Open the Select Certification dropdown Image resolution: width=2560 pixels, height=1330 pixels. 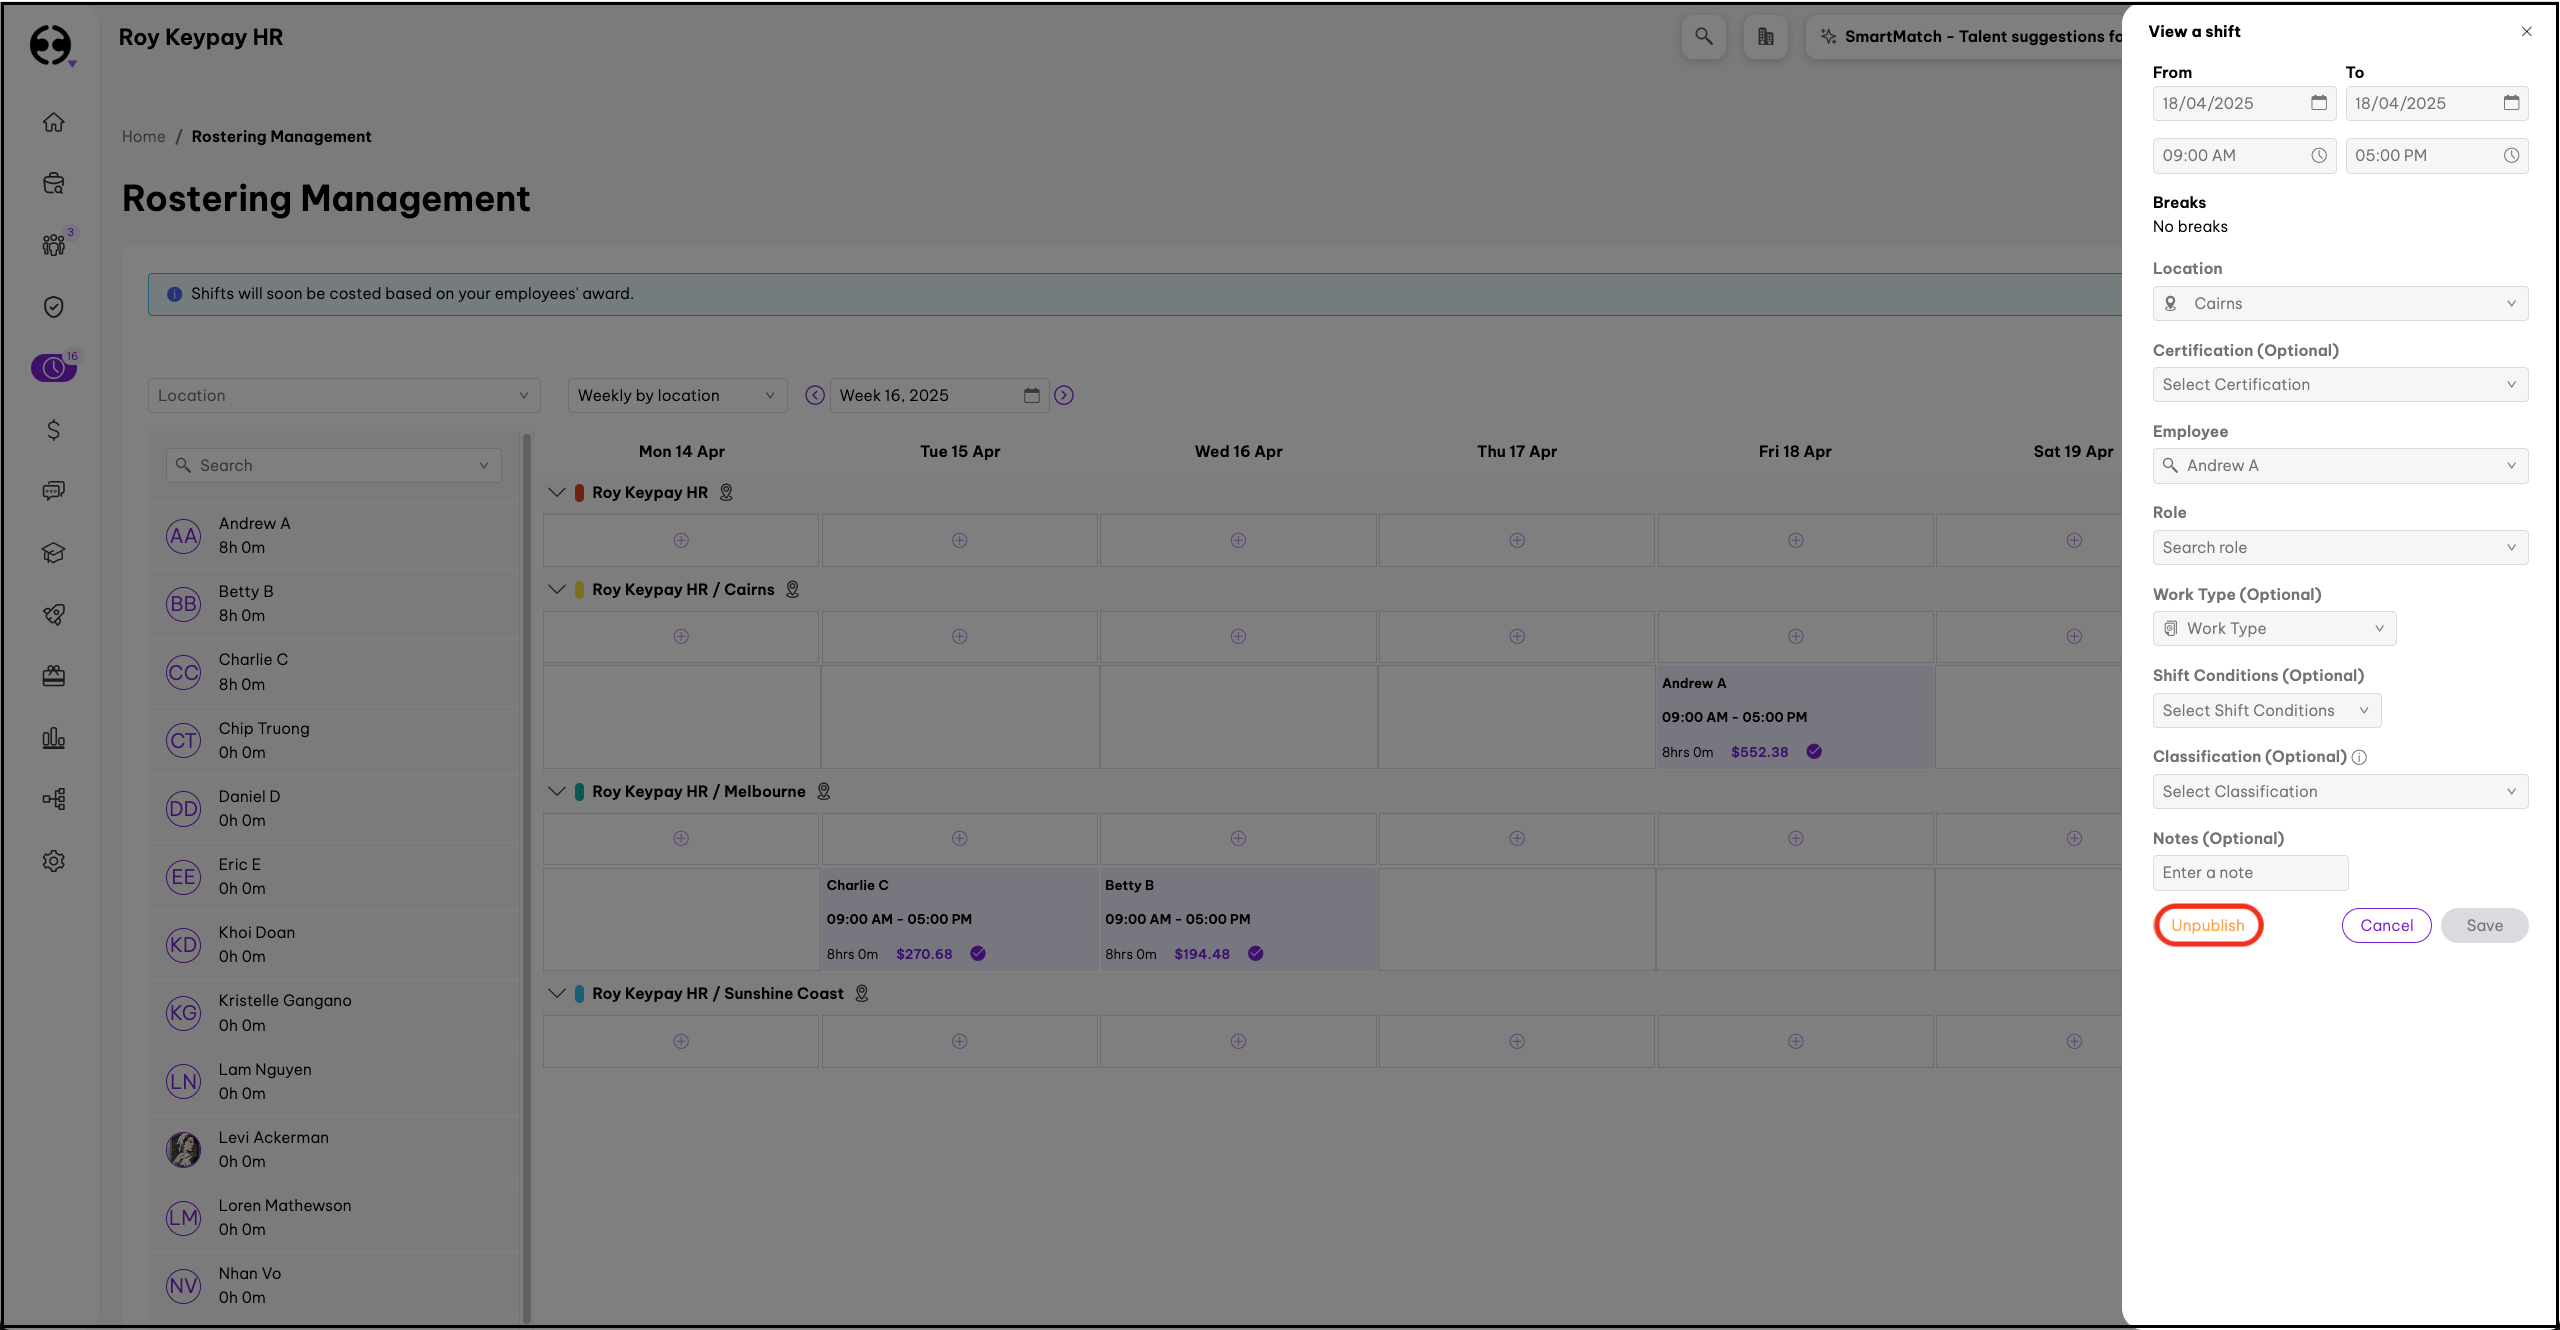pos(2339,384)
